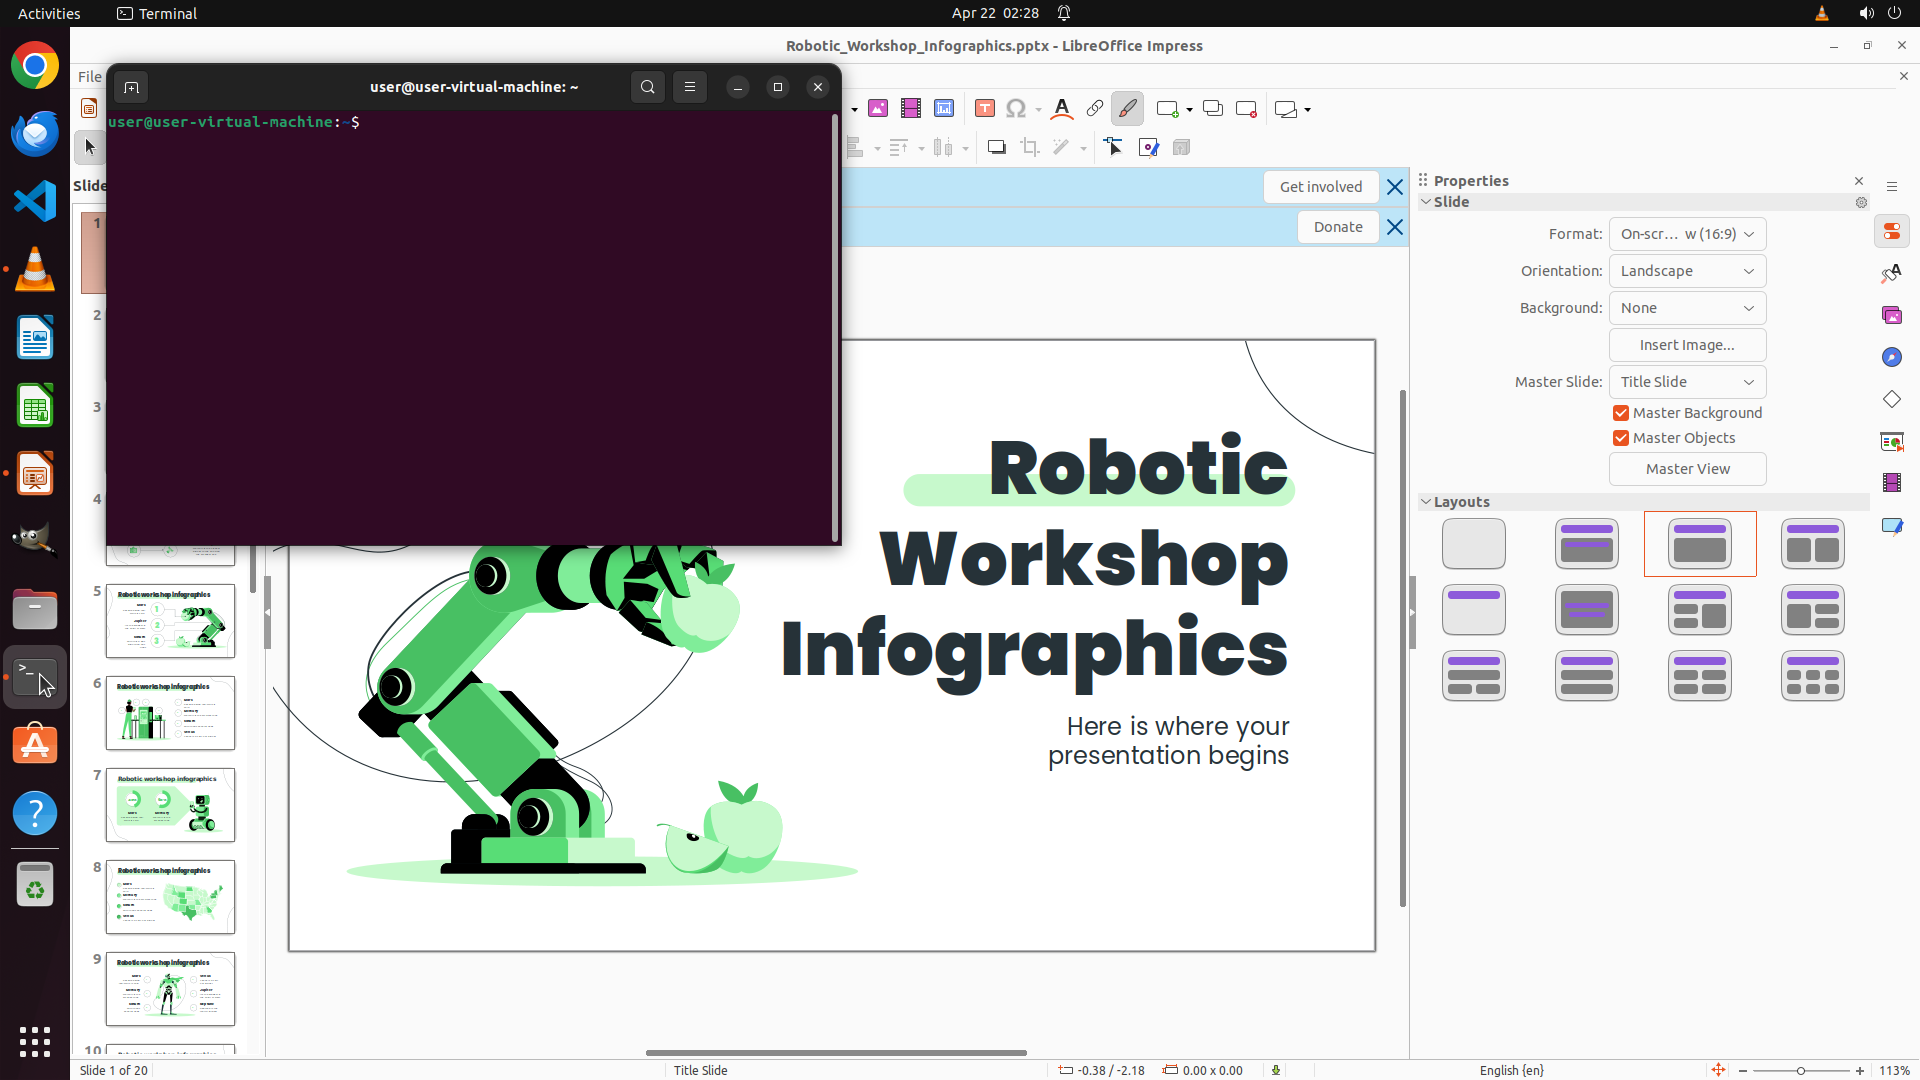Click the Master View button
This screenshot has height=1080, width=1920.
point(1687,469)
